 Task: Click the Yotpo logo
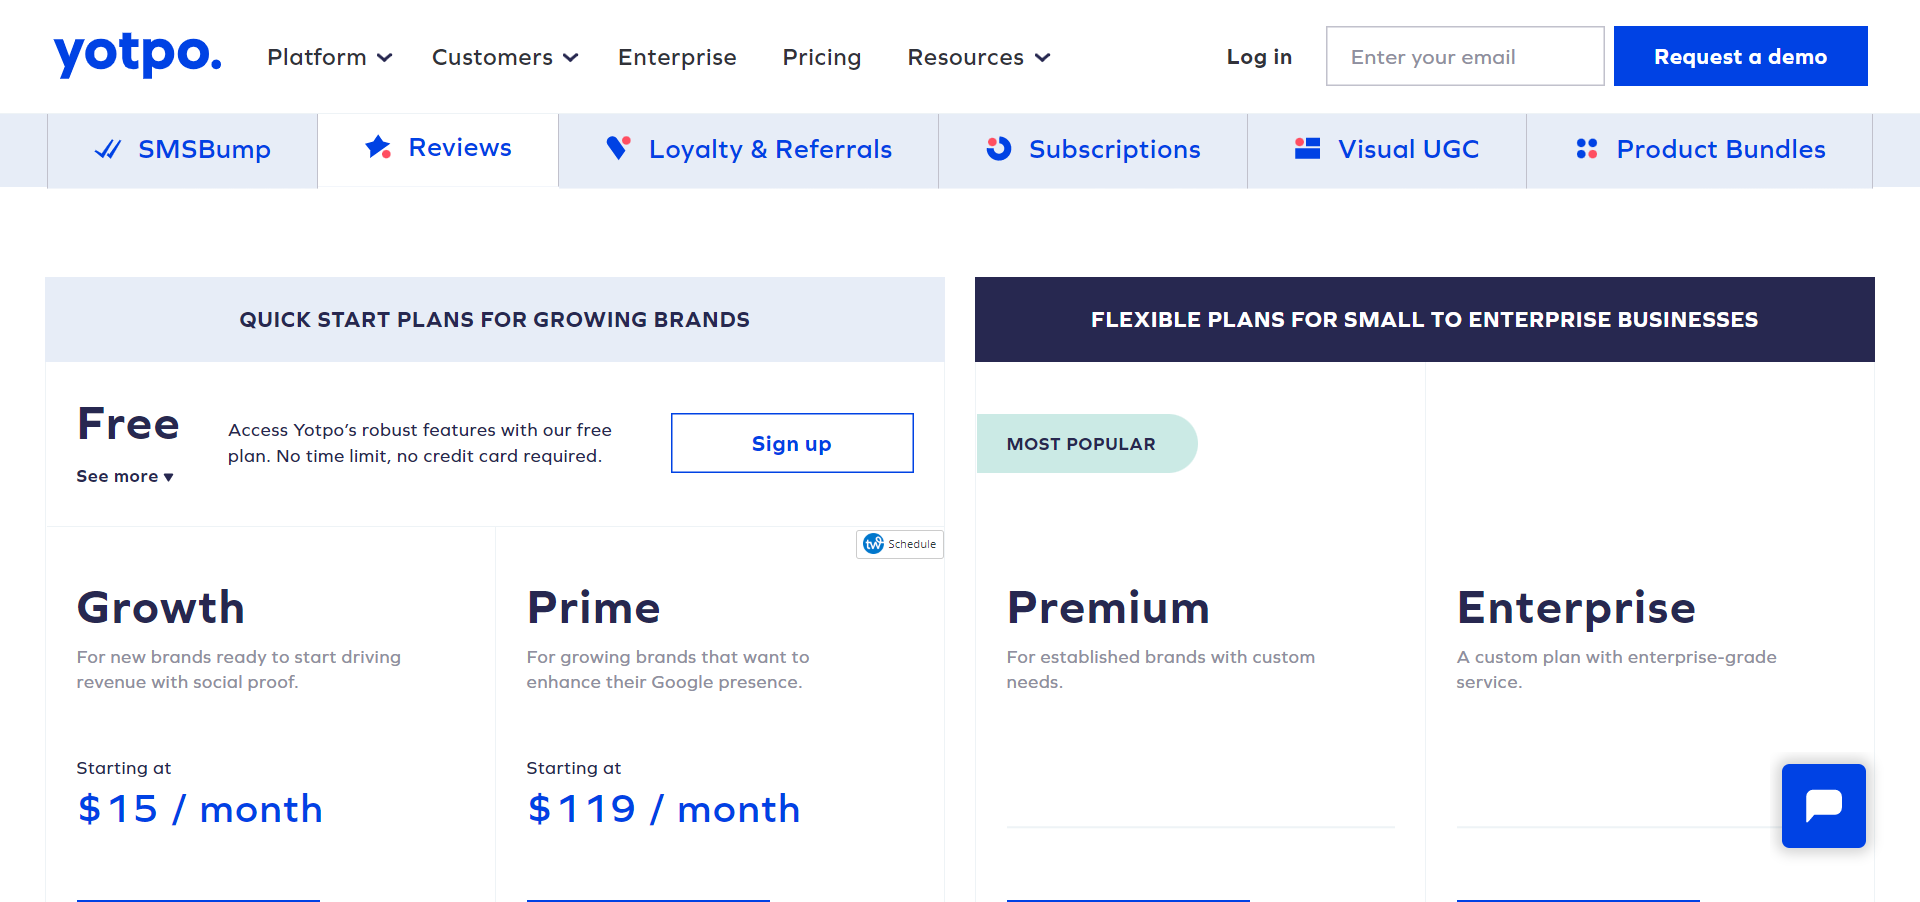[x=137, y=55]
